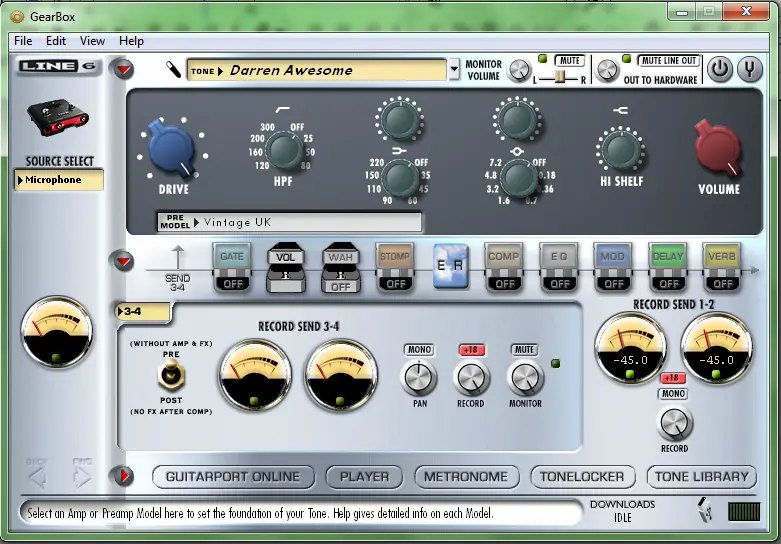This screenshot has width=781, height=544.
Task: Open the Tone preset dropdown arrow
Action: coord(454,70)
